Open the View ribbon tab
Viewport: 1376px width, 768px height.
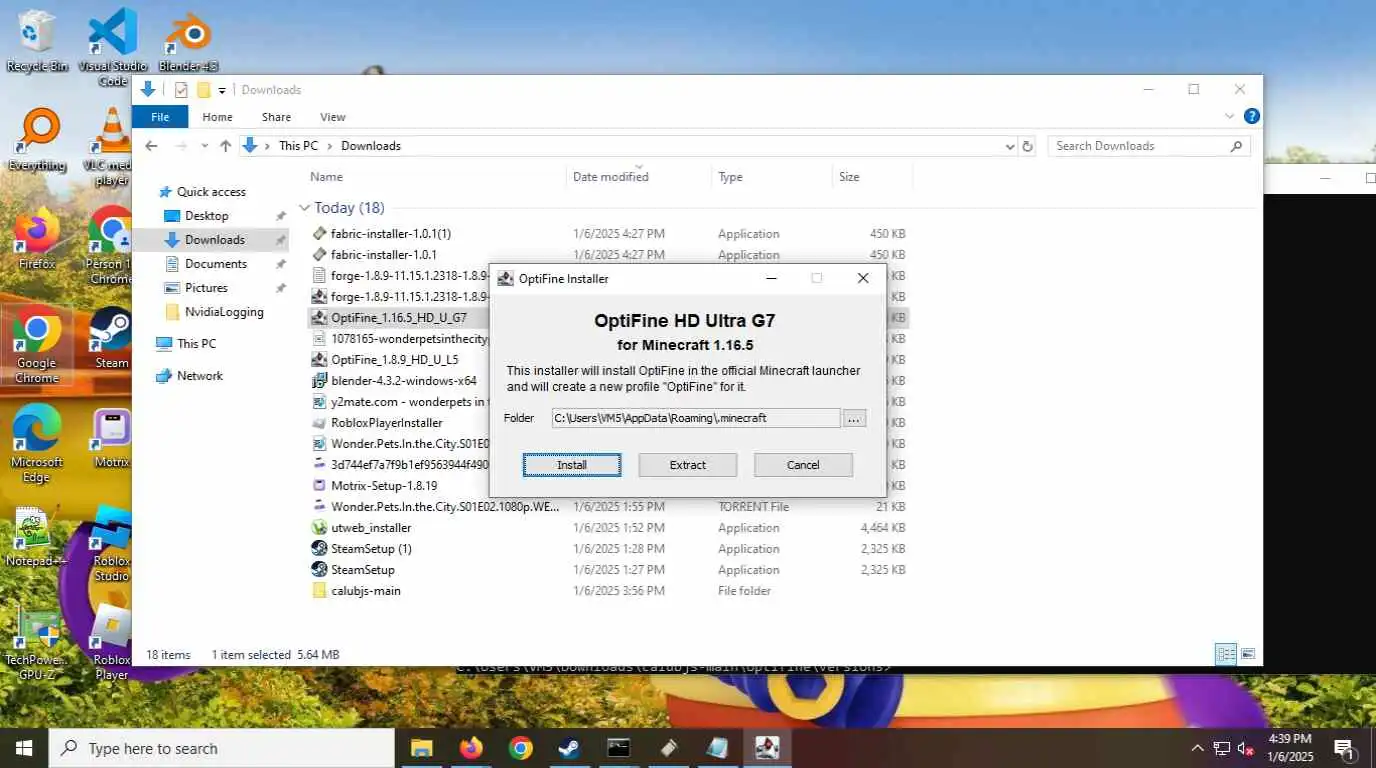pos(333,117)
